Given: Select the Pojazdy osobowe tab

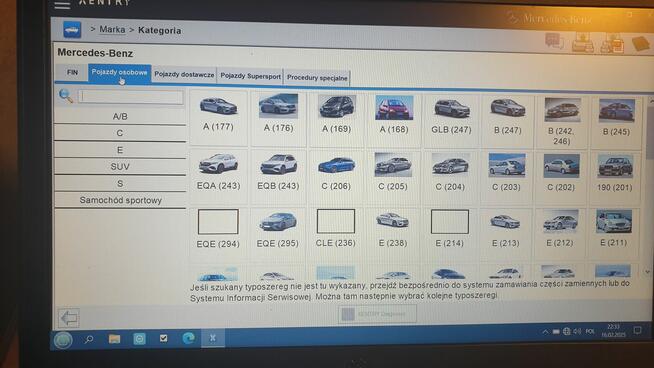Looking at the screenshot, I should (x=119, y=73).
